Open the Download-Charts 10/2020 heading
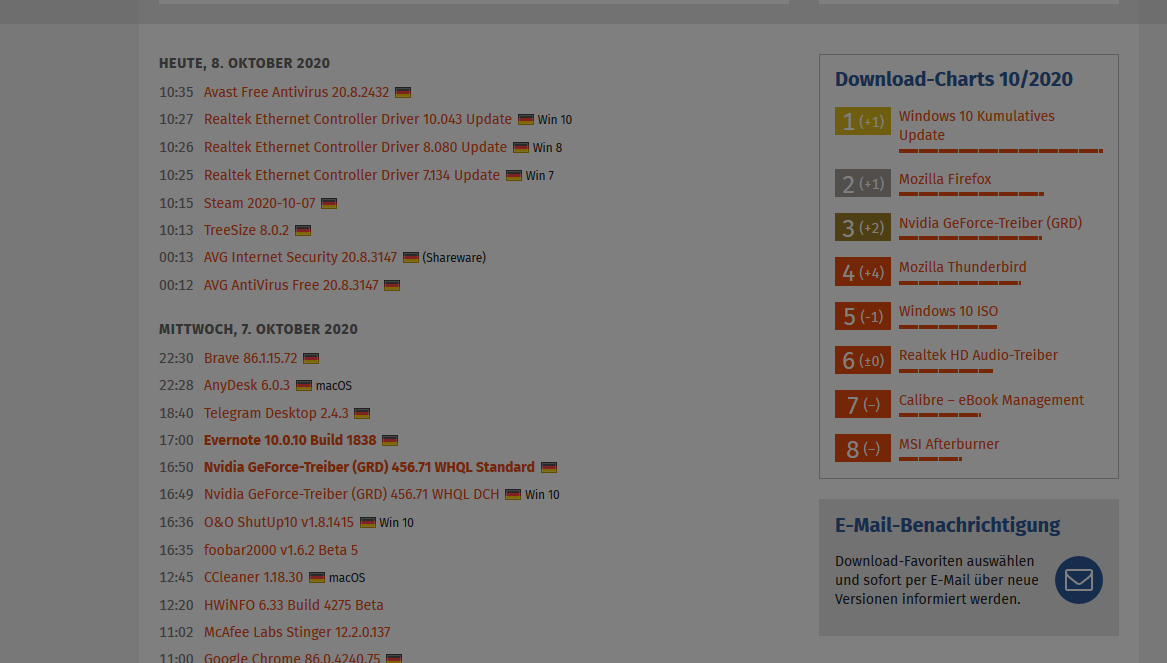The height and width of the screenshot is (663, 1167). pyautogui.click(x=953, y=79)
